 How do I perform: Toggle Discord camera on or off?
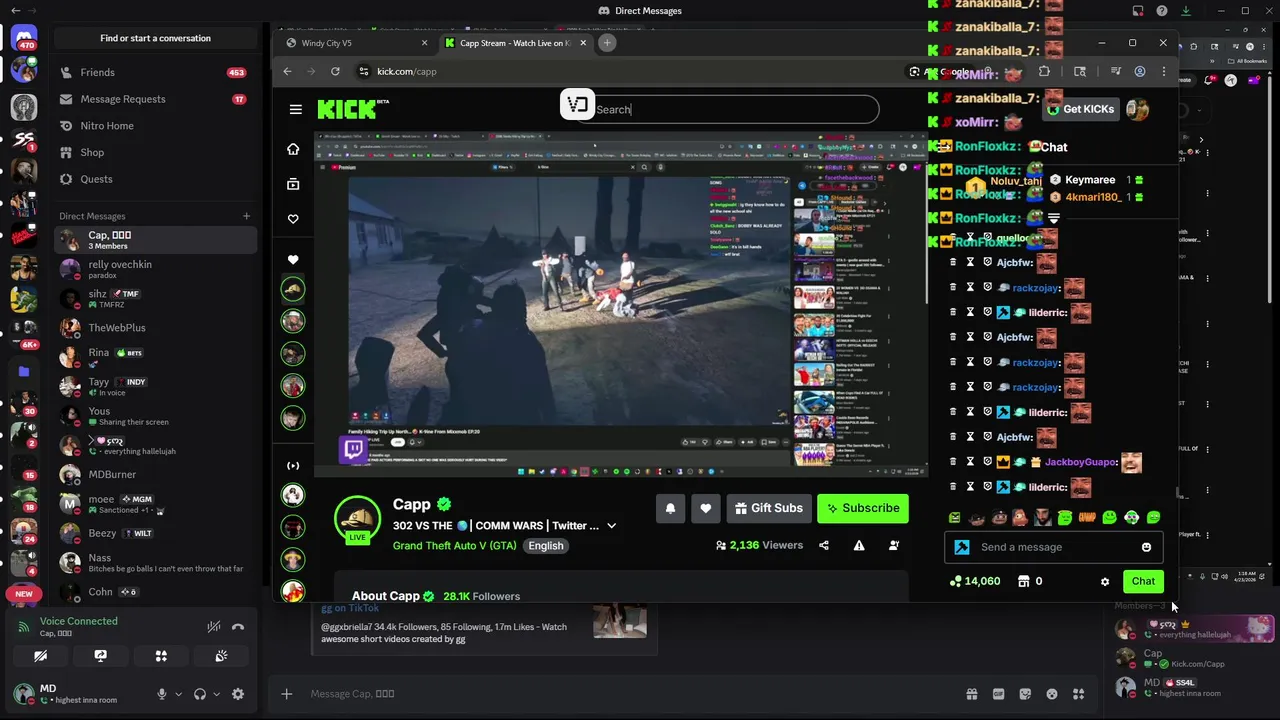point(40,656)
